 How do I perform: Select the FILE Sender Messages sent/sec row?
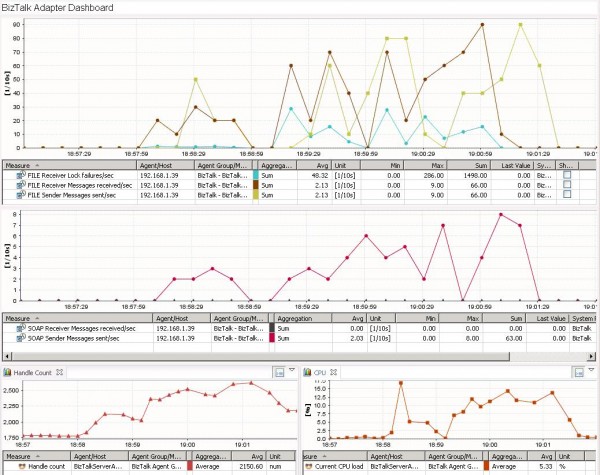300,195
